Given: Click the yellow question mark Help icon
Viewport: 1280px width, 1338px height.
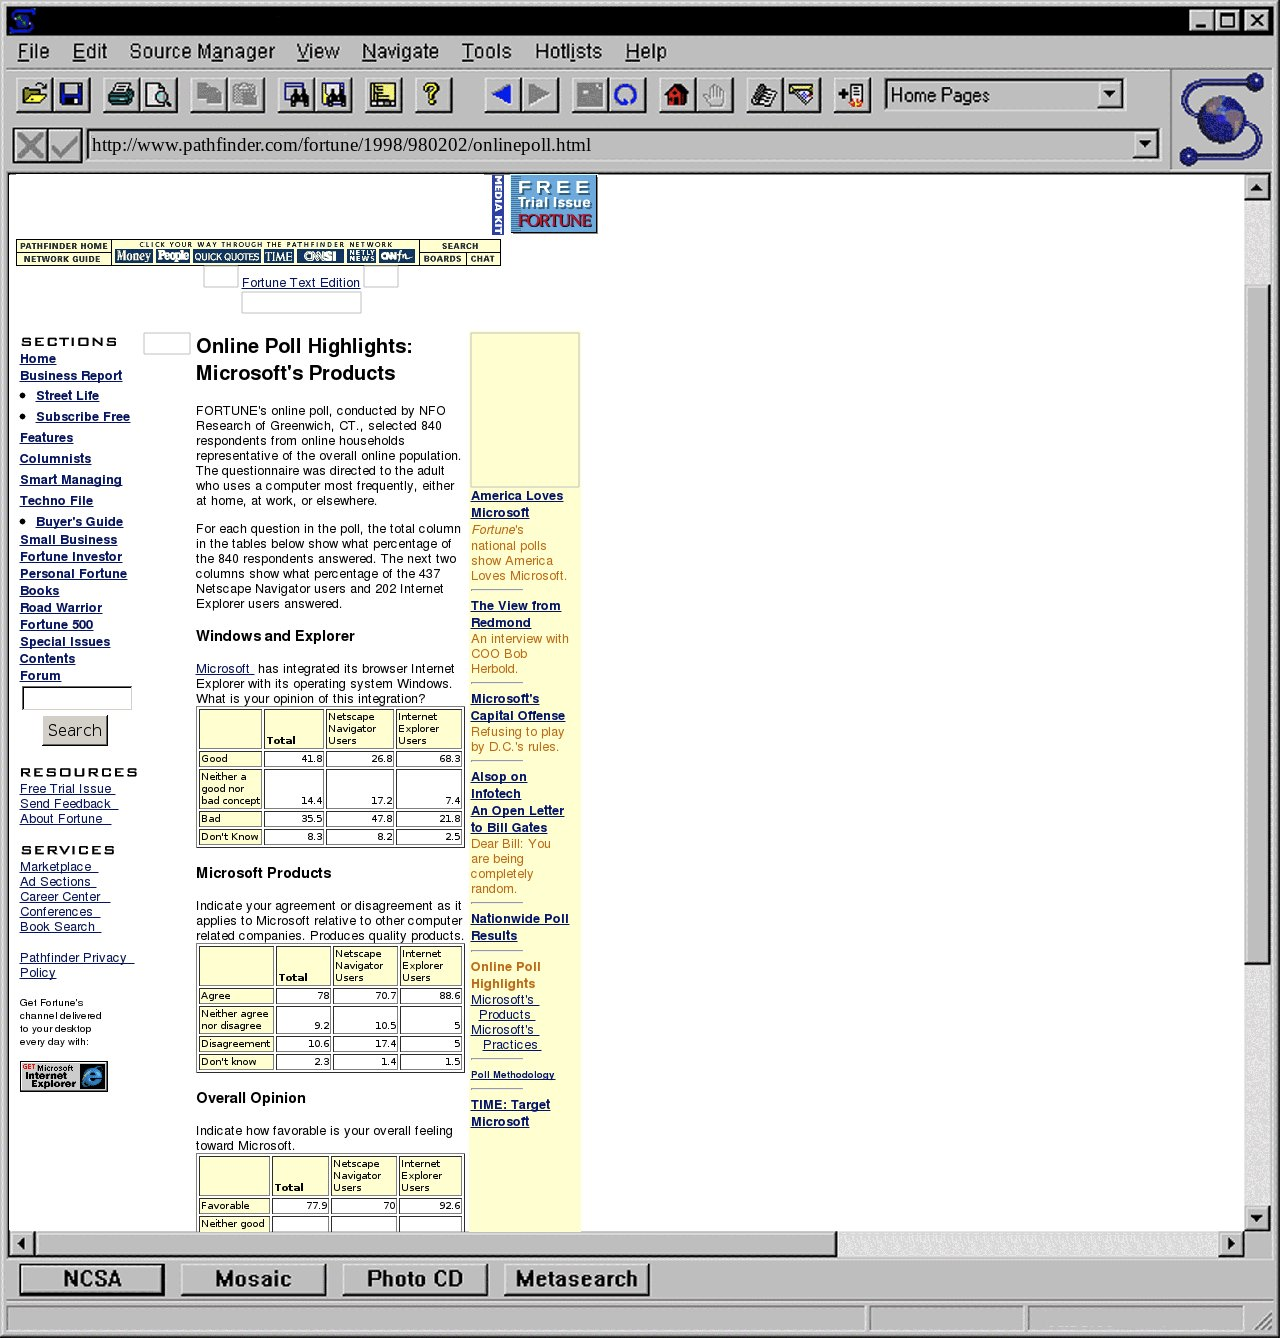Looking at the screenshot, I should [432, 95].
